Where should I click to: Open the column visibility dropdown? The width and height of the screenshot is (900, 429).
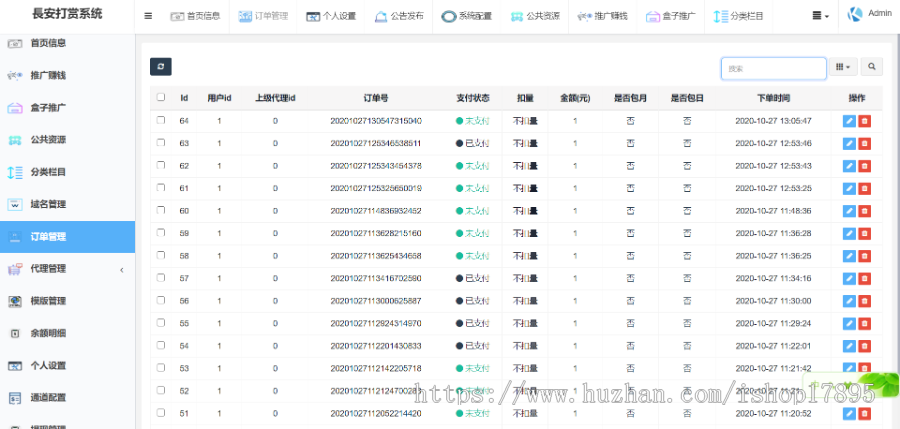point(845,67)
